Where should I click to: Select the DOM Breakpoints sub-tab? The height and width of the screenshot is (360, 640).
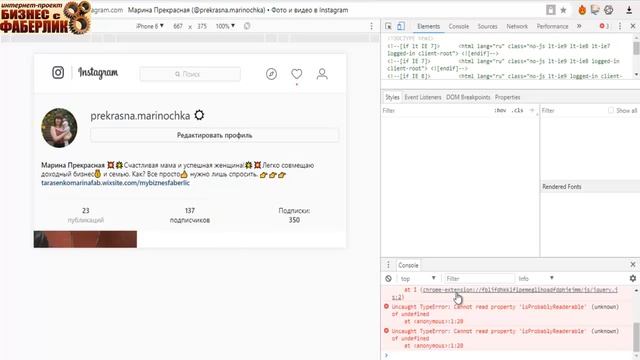pos(468,97)
